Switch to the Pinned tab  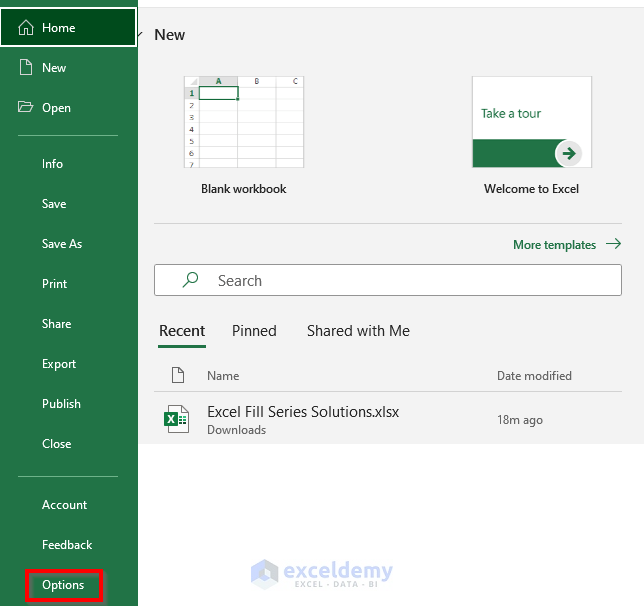click(254, 331)
